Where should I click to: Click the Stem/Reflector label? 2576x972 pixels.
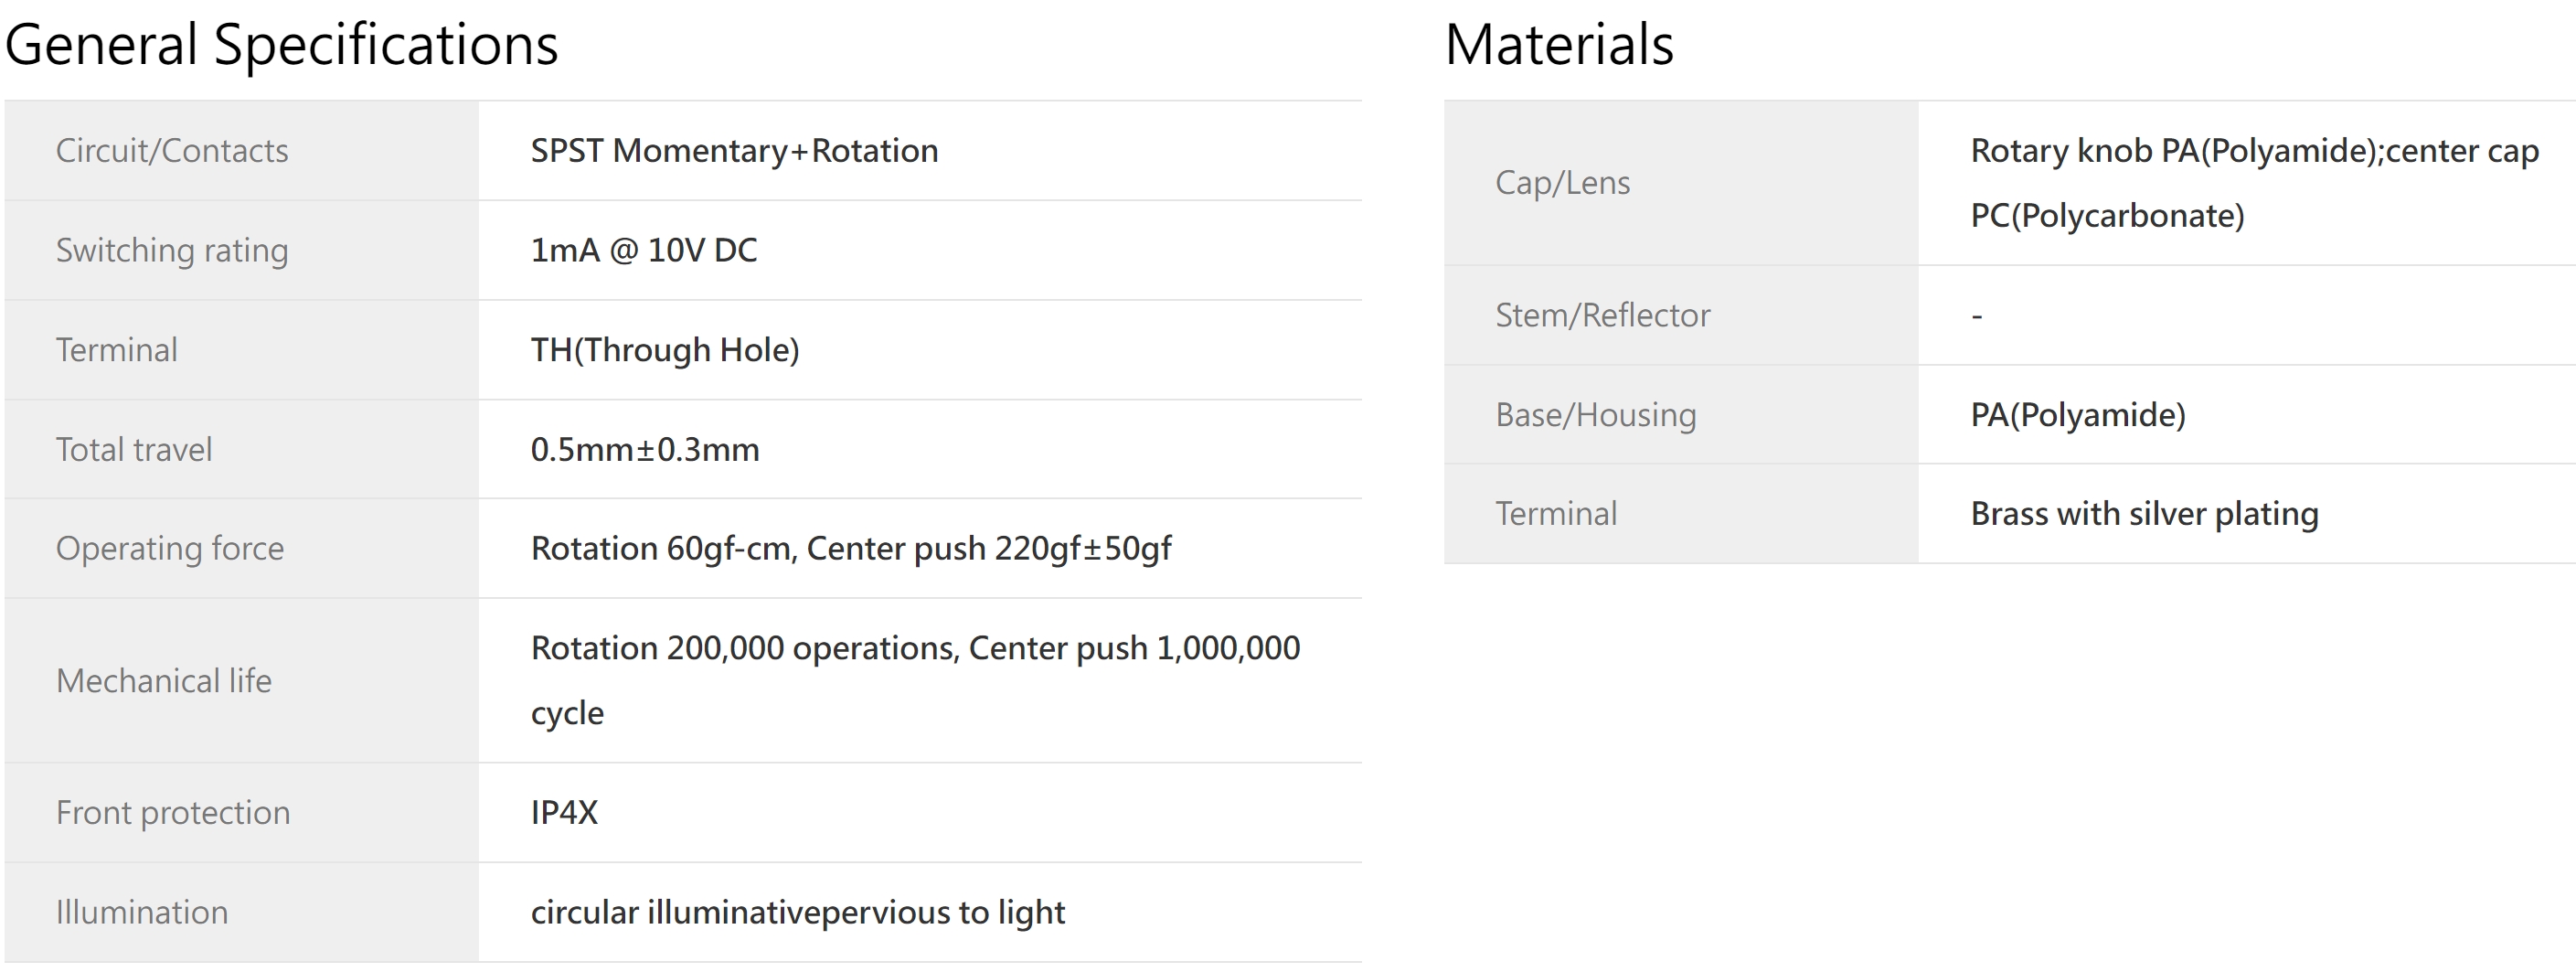pos(1603,315)
